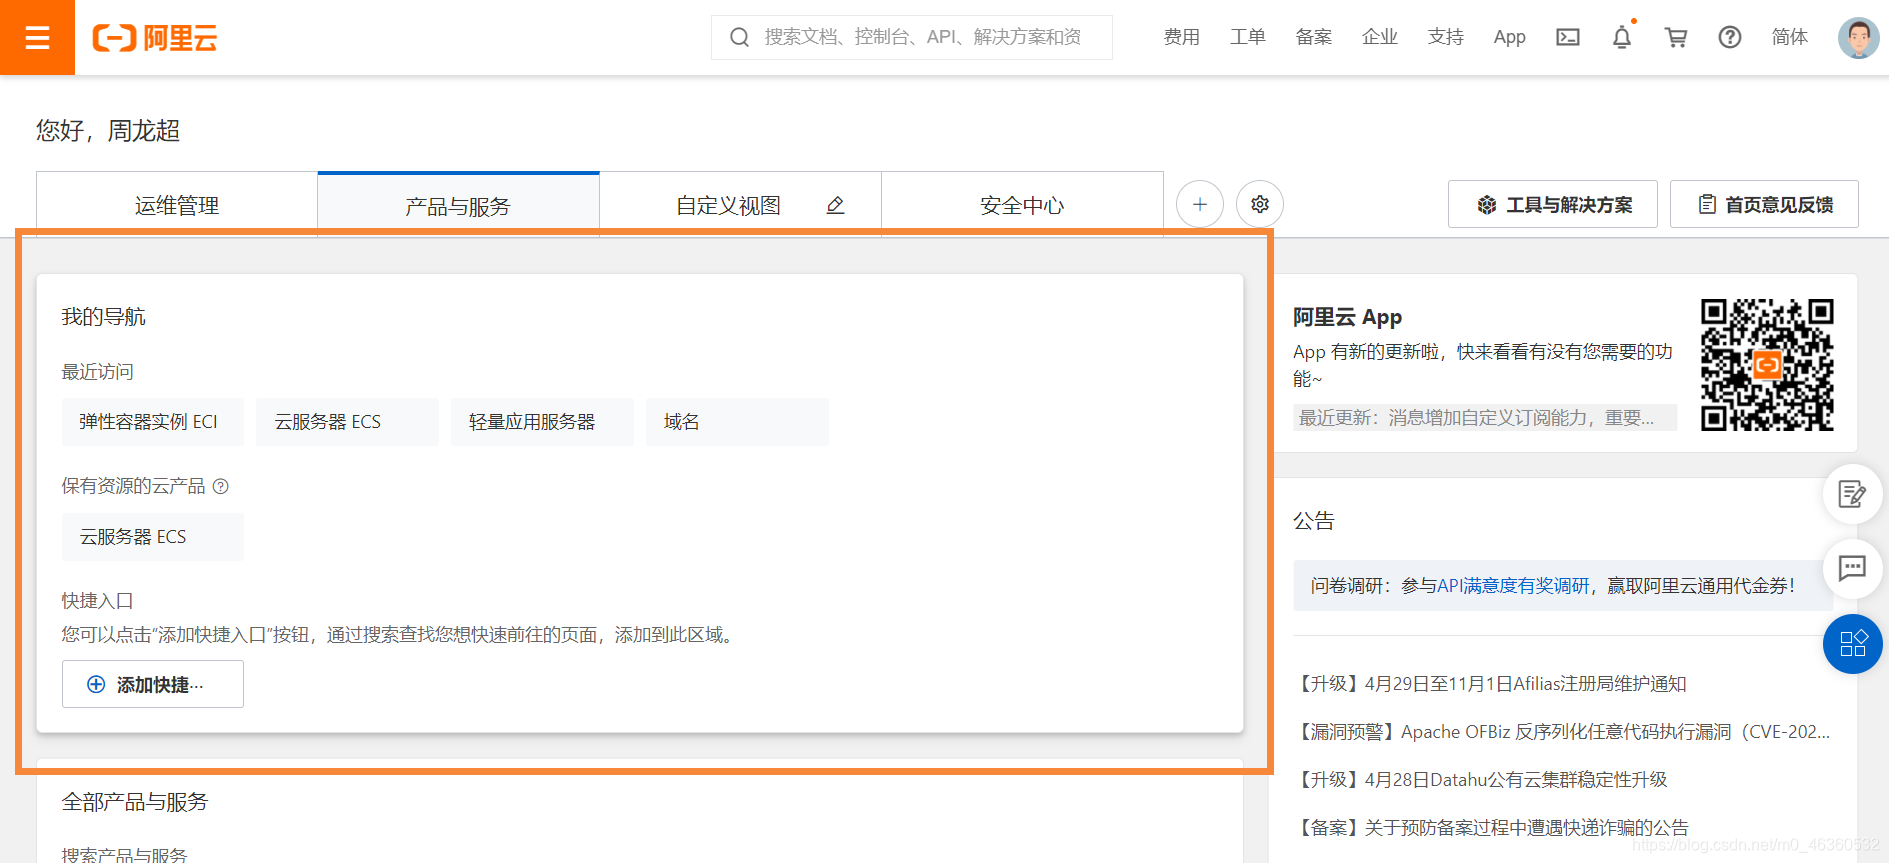
Task: Open the floating feedback edit icon
Action: click(1852, 494)
